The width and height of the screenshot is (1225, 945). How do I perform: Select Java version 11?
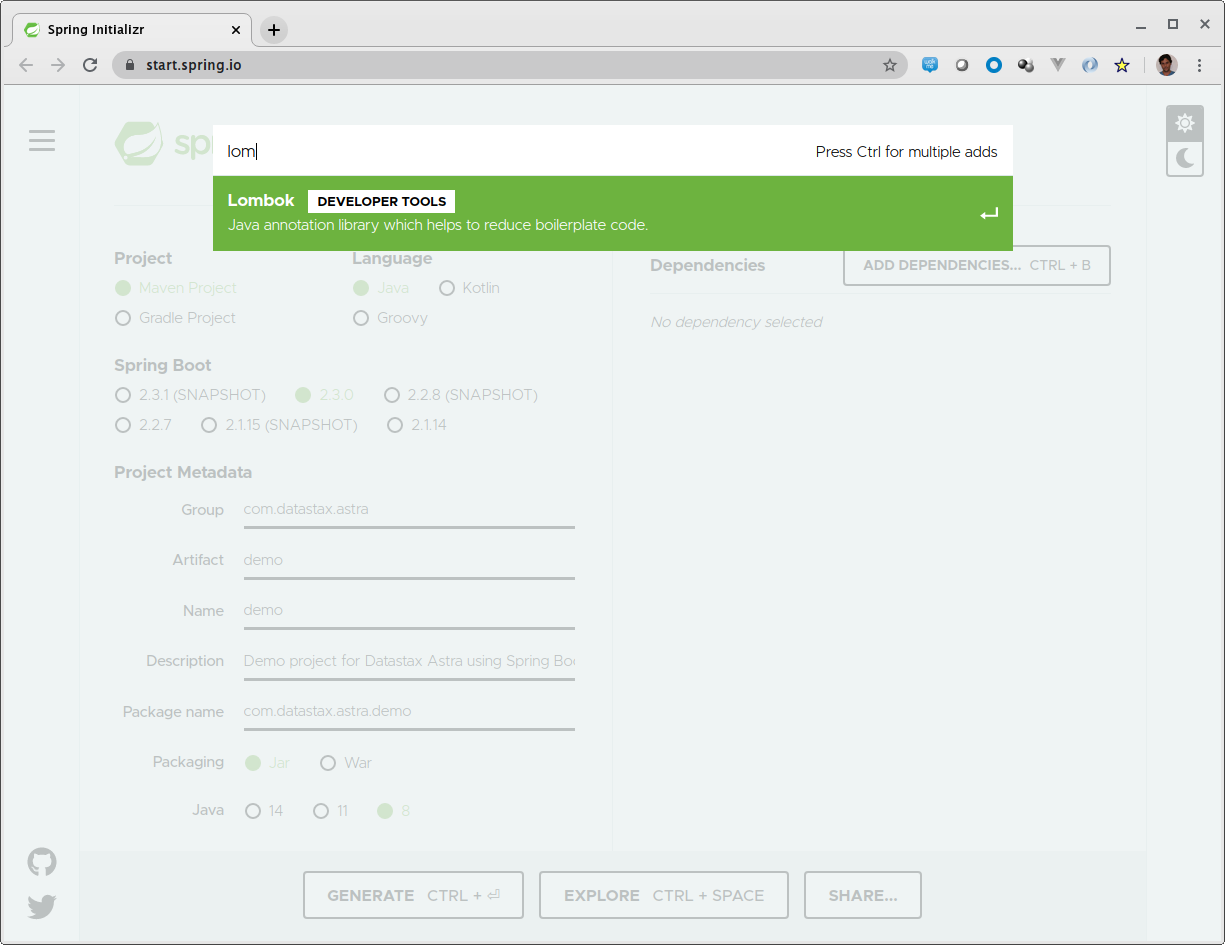point(330,811)
